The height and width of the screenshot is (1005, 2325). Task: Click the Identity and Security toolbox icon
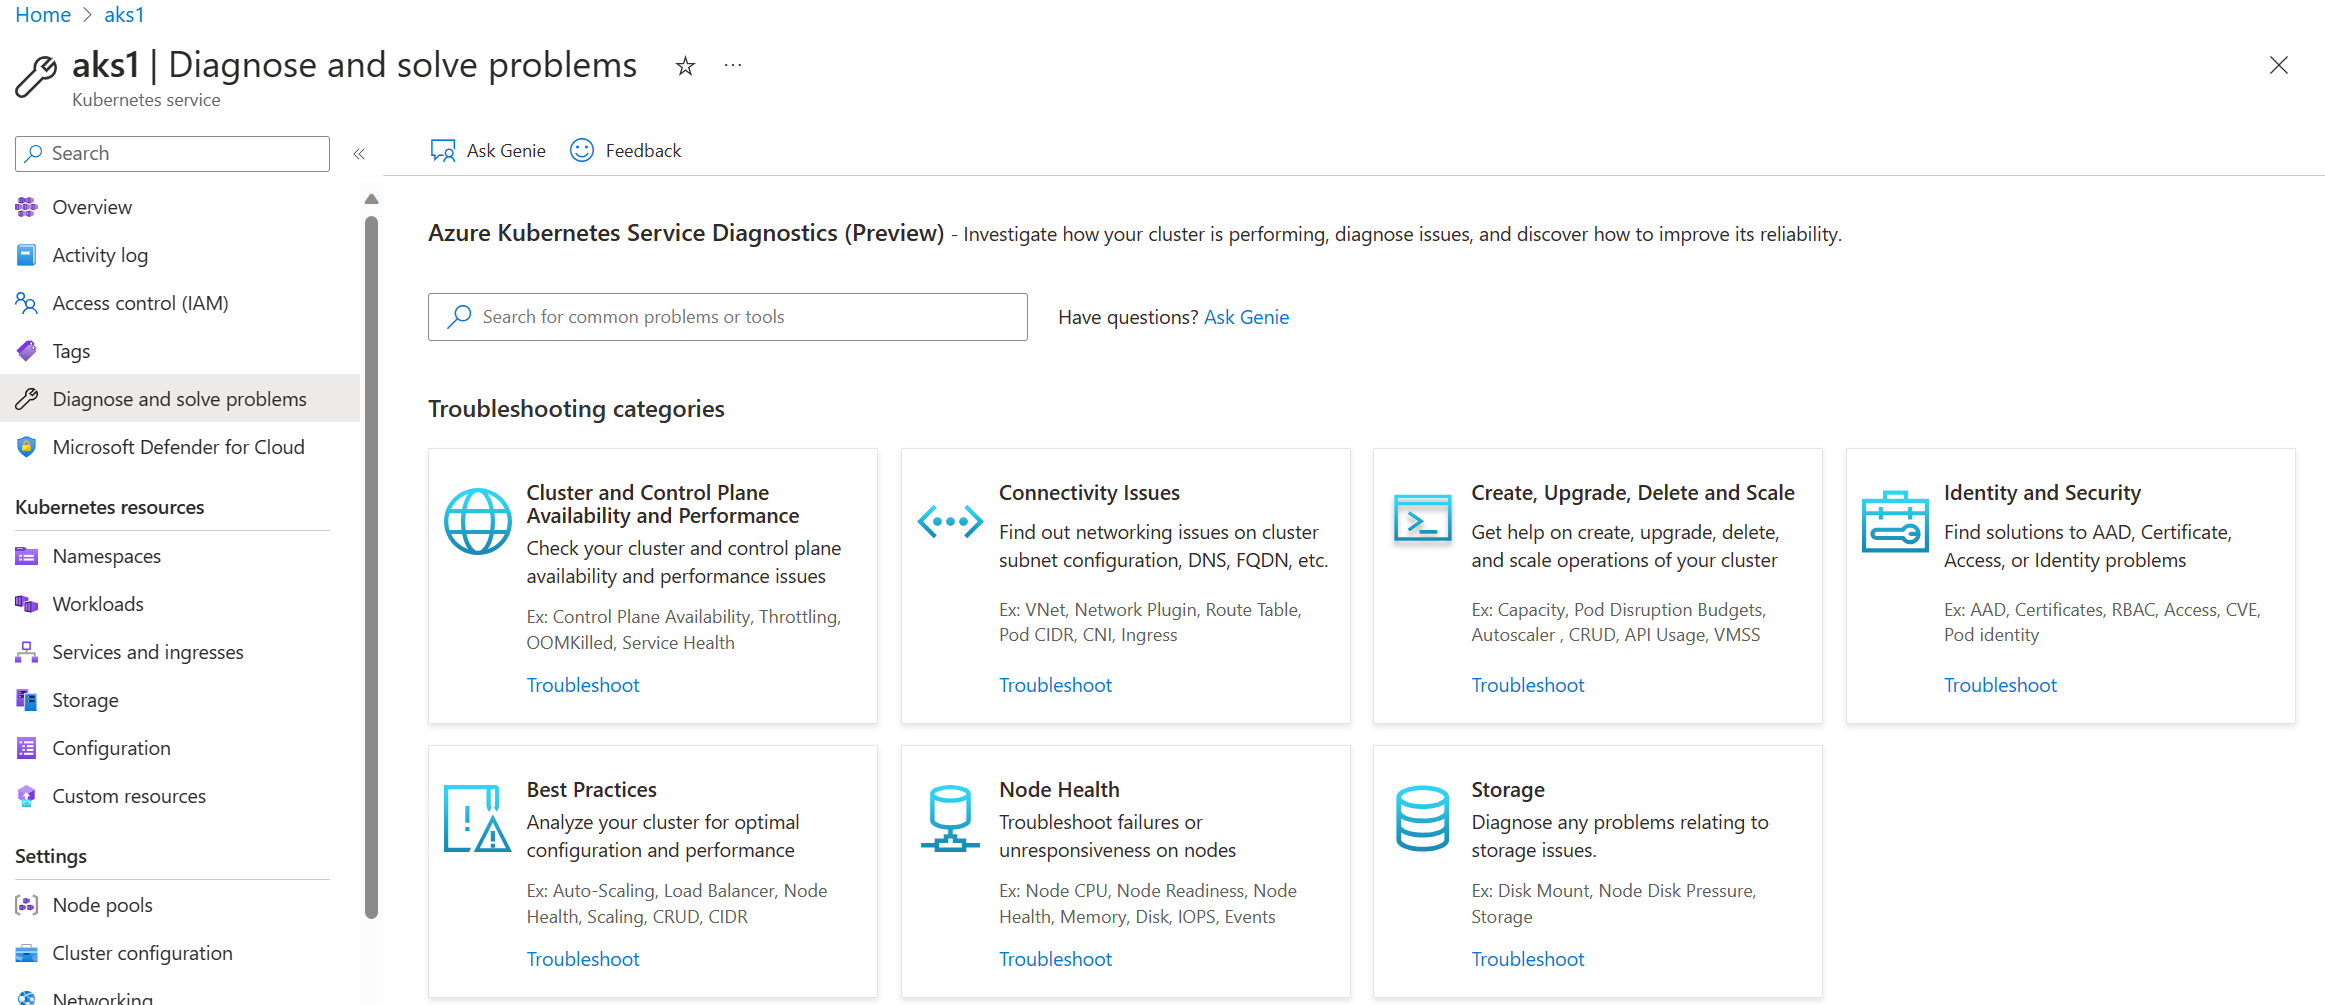(1895, 521)
